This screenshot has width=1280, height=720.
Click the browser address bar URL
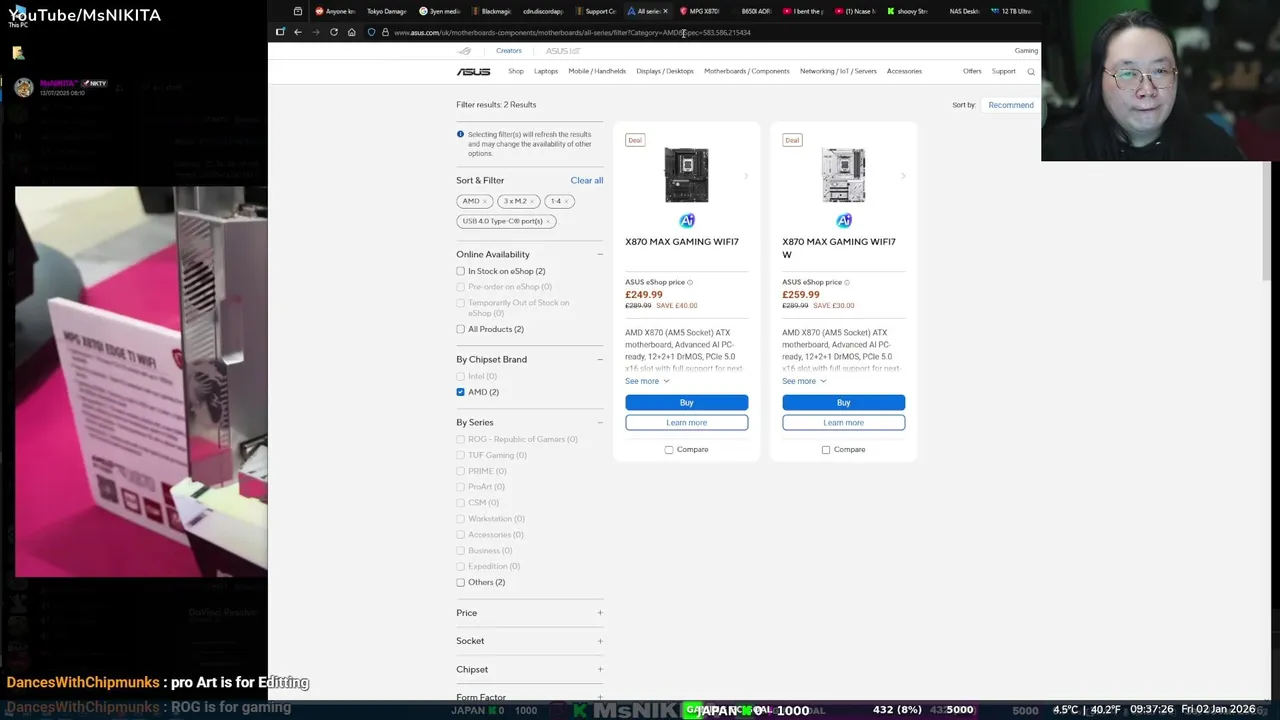572,32
